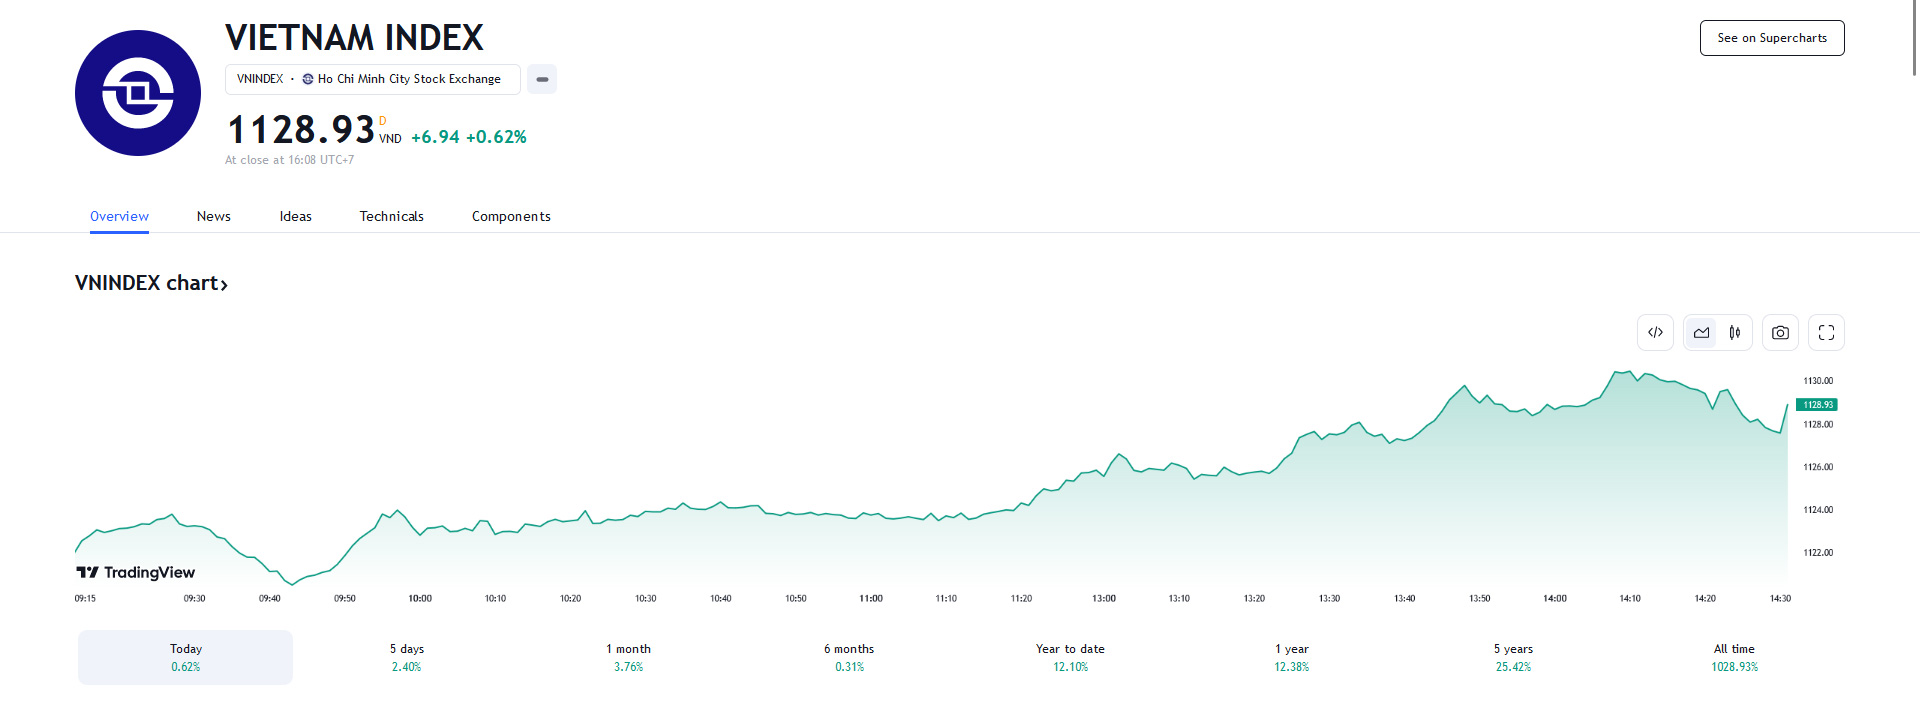Screen dimensions: 1920x725
Task: Switch to the Technicals tab
Action: click(391, 216)
